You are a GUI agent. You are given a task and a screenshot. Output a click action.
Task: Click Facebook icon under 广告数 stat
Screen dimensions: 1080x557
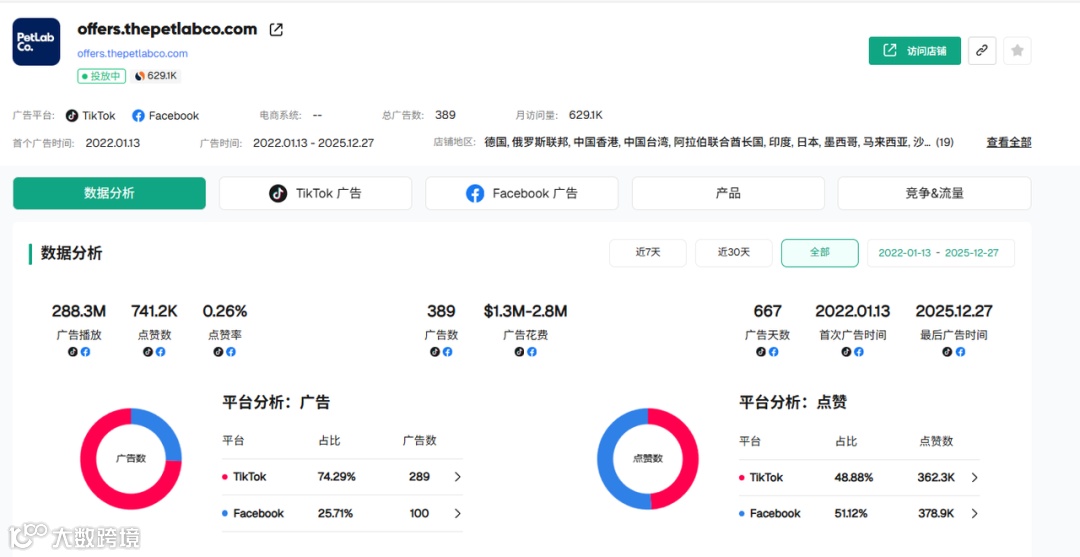click(x=447, y=352)
